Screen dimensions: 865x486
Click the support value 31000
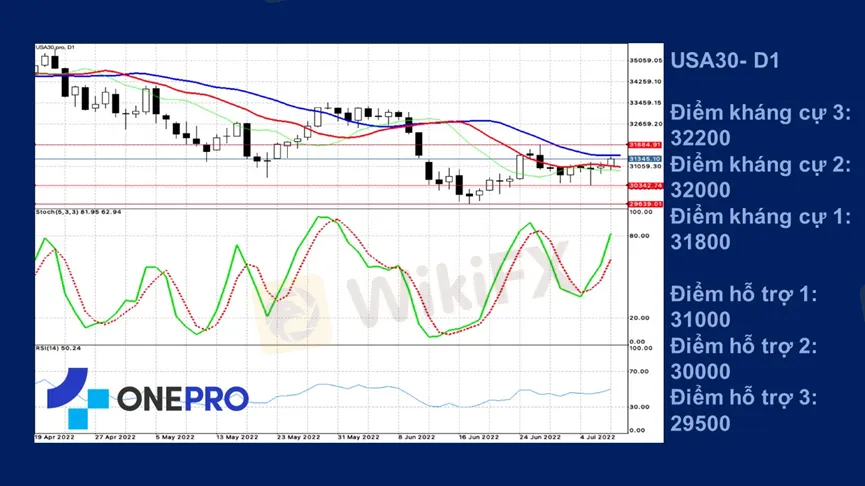[x=700, y=319]
